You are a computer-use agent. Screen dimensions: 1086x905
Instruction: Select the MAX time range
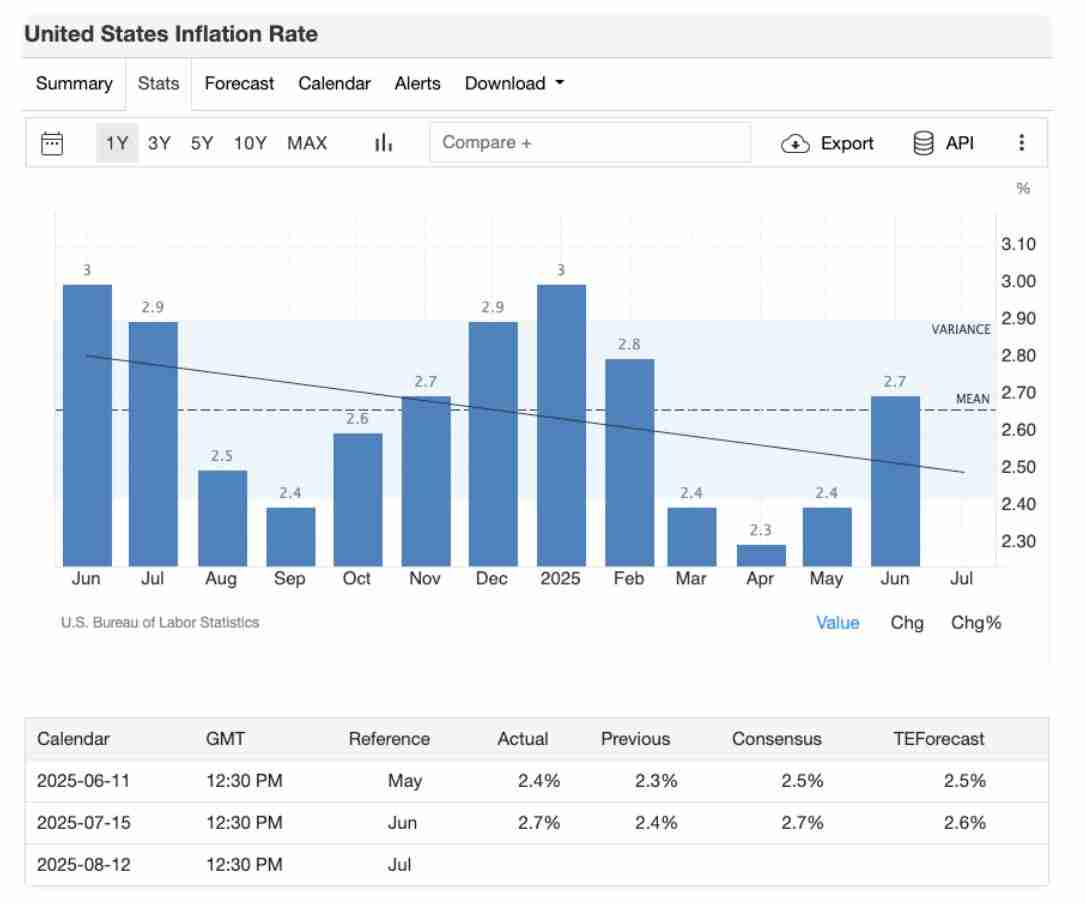pyautogui.click(x=307, y=143)
